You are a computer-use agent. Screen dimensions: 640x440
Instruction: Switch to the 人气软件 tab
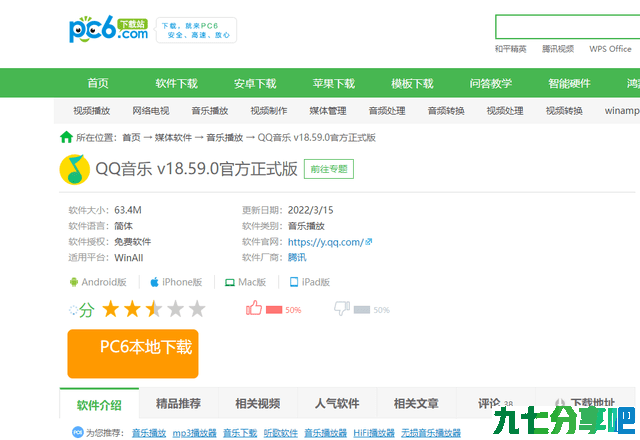[x=337, y=404]
